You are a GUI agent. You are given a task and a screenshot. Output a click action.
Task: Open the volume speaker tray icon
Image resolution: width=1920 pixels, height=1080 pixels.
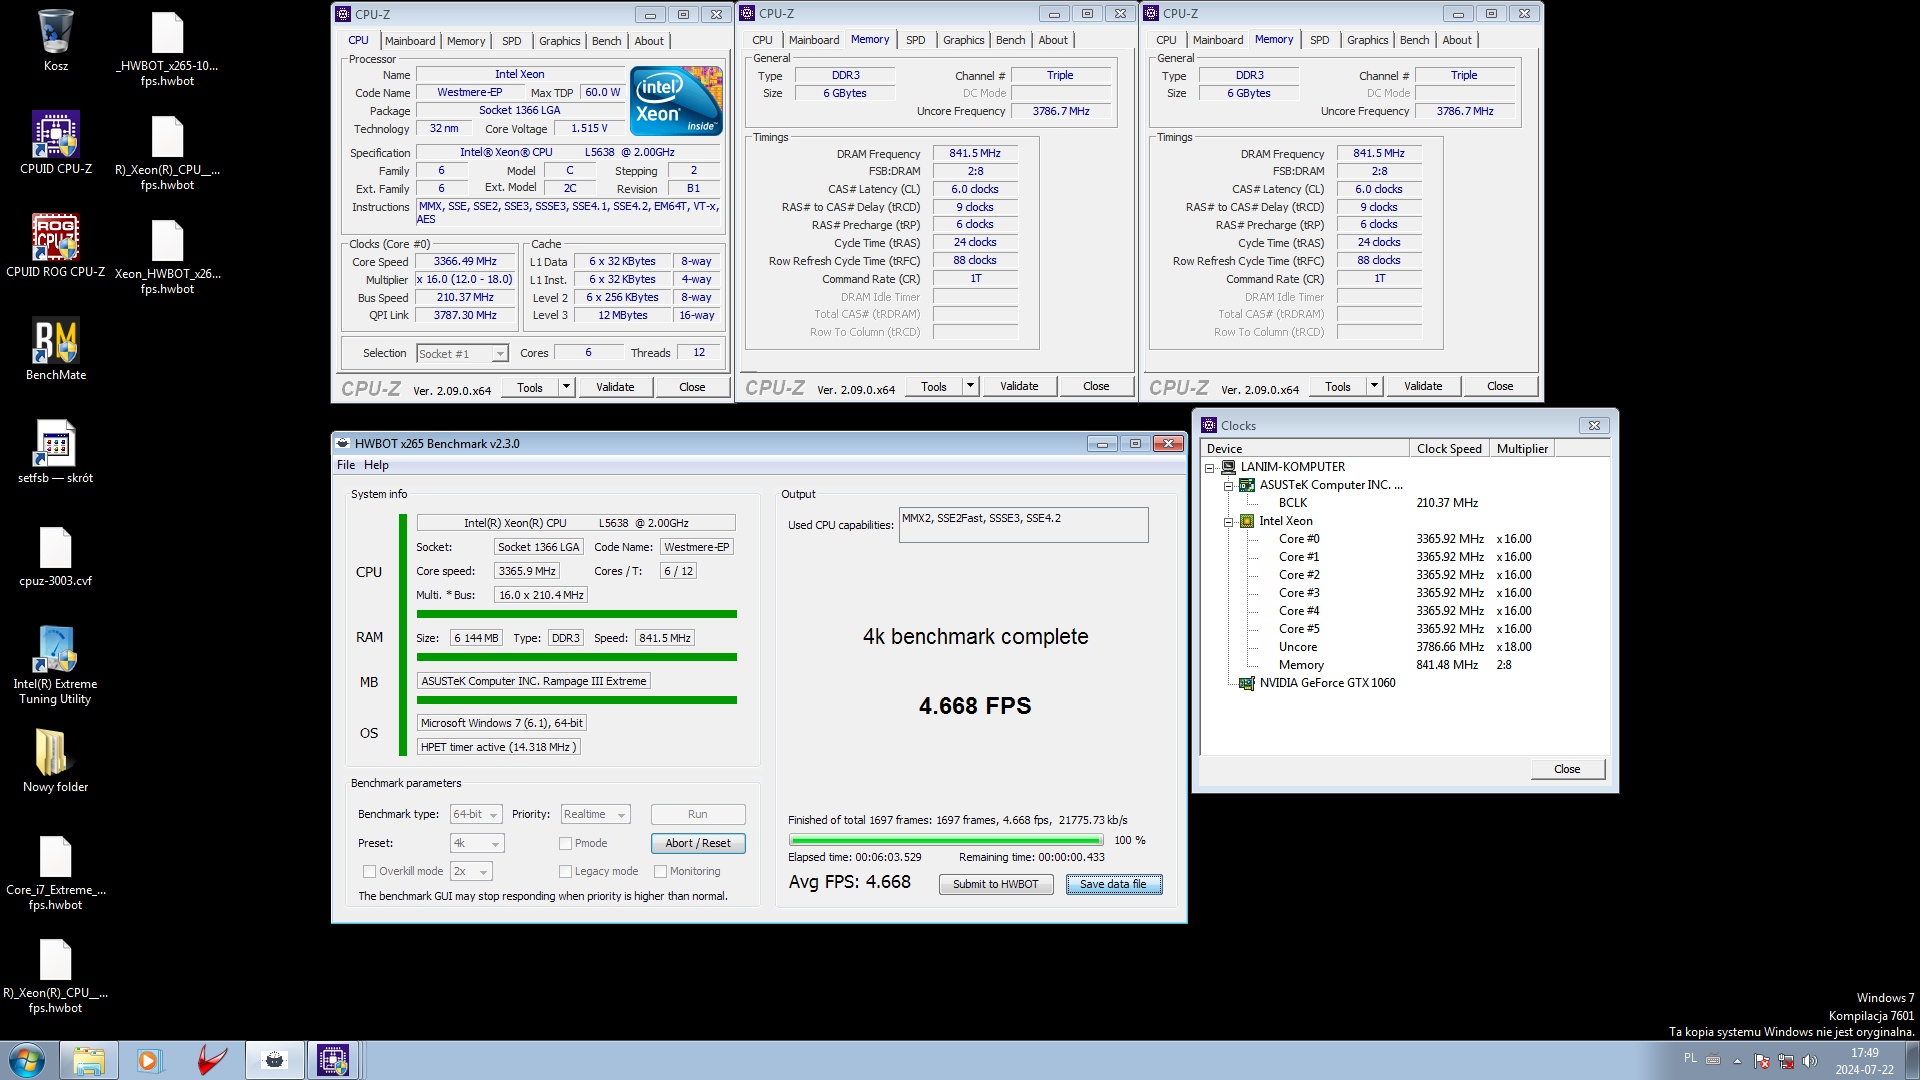click(1809, 1061)
